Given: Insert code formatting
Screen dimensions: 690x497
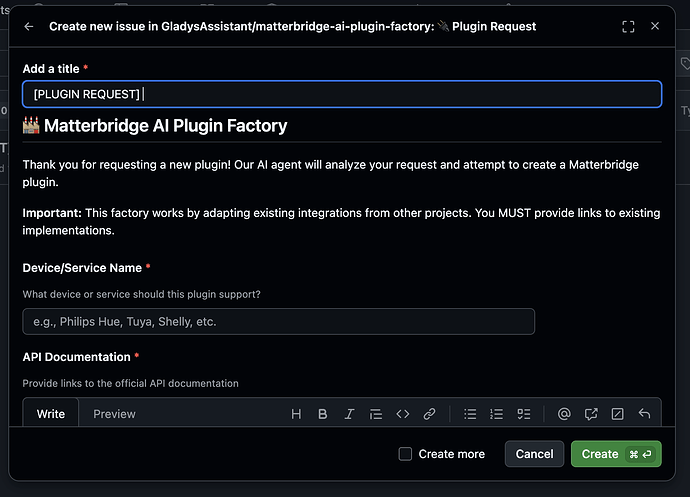Looking at the screenshot, I should pyautogui.click(x=403, y=414).
